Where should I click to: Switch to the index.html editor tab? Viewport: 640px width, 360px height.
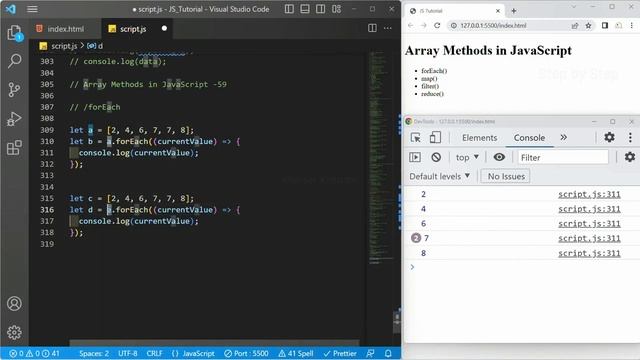(x=65, y=29)
